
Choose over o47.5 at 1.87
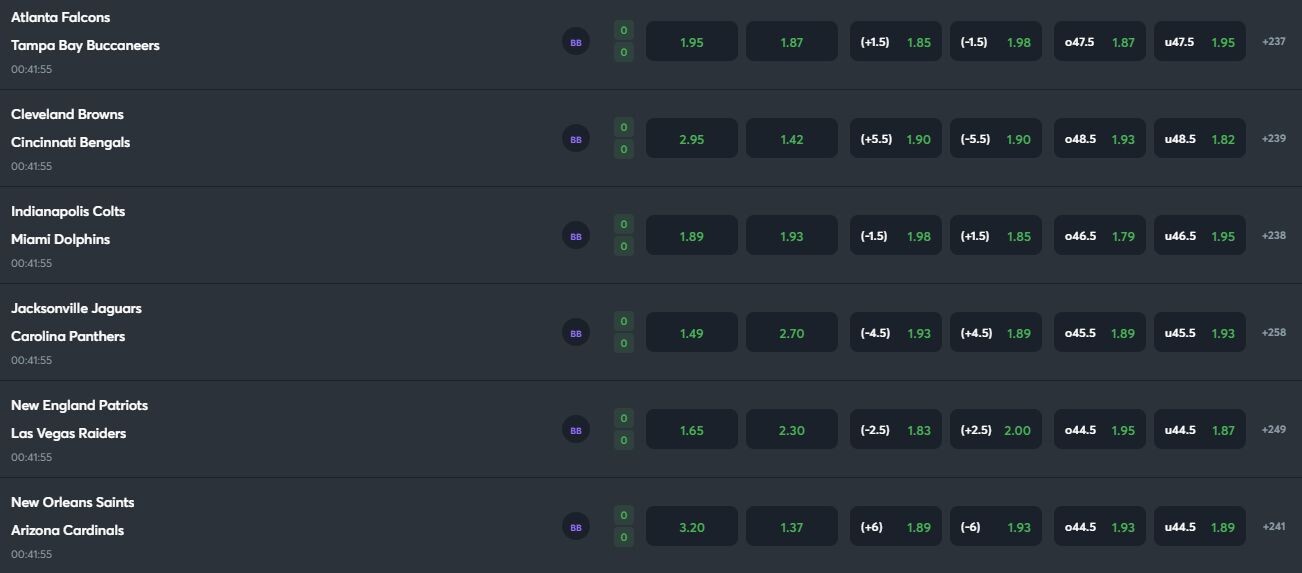(1100, 42)
